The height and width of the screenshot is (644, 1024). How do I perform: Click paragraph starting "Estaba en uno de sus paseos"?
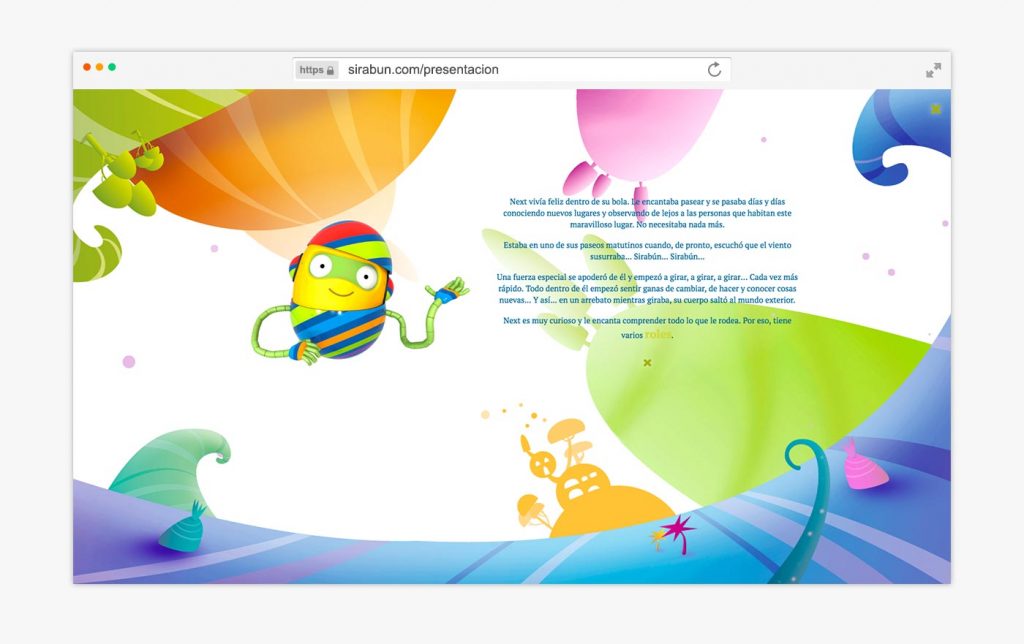point(647,251)
